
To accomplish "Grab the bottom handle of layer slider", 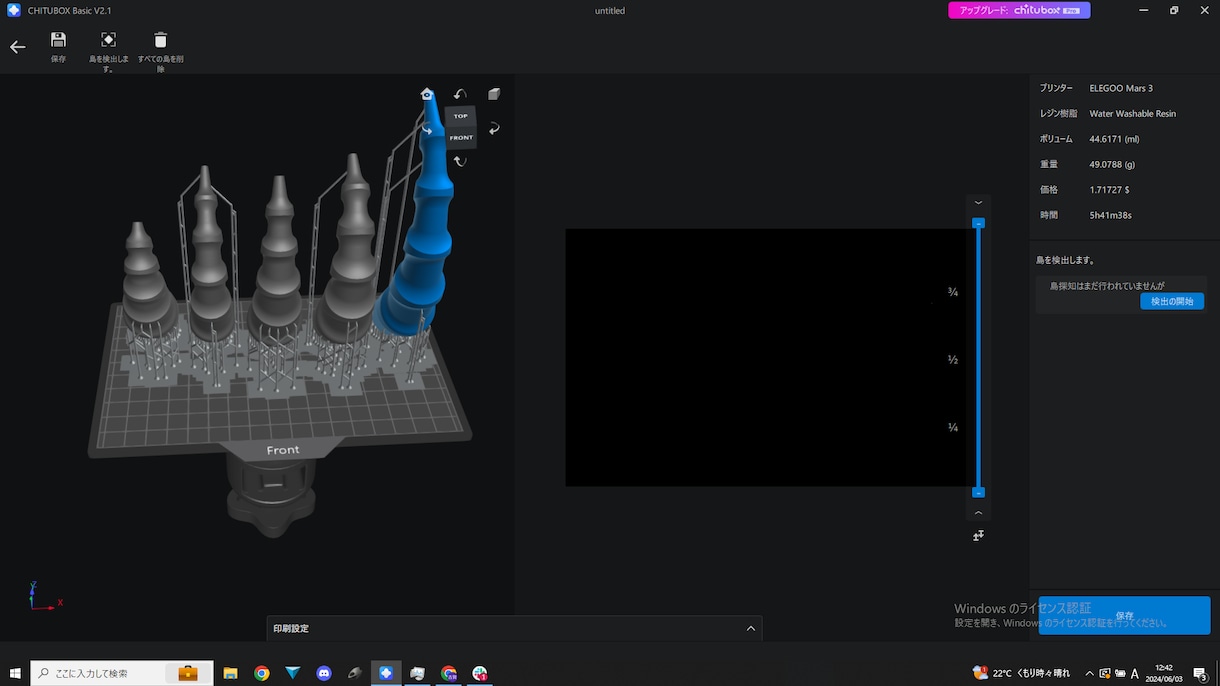I will coord(979,492).
